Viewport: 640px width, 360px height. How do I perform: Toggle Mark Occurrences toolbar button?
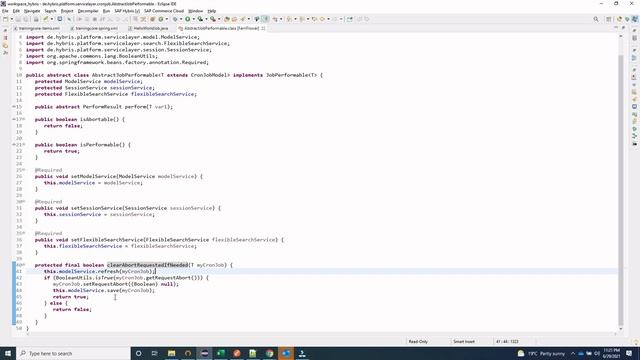pos(265,19)
